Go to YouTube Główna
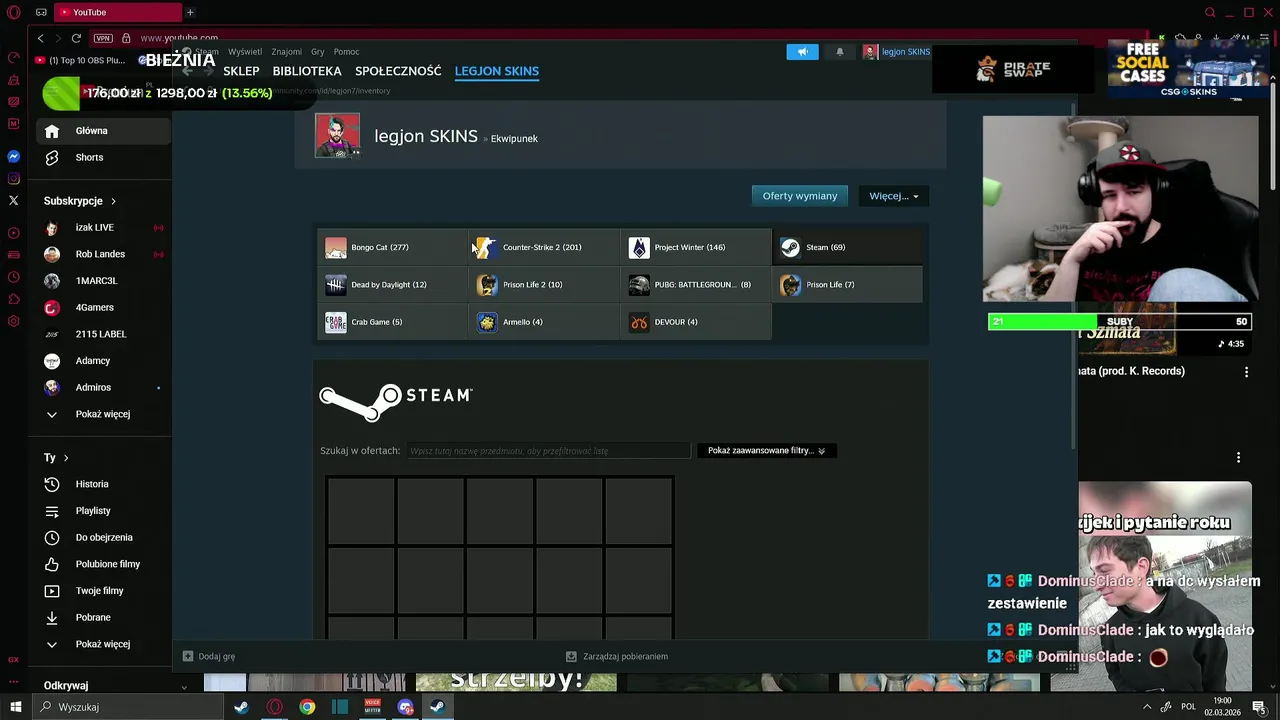 (102, 131)
